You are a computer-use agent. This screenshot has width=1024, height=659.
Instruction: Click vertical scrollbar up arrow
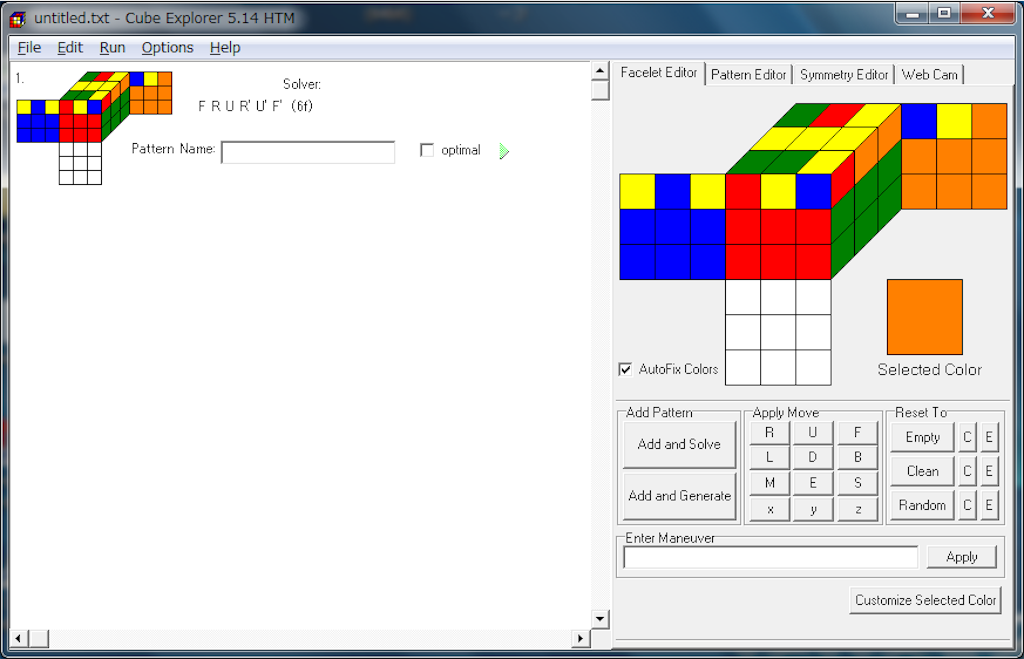(x=600, y=71)
